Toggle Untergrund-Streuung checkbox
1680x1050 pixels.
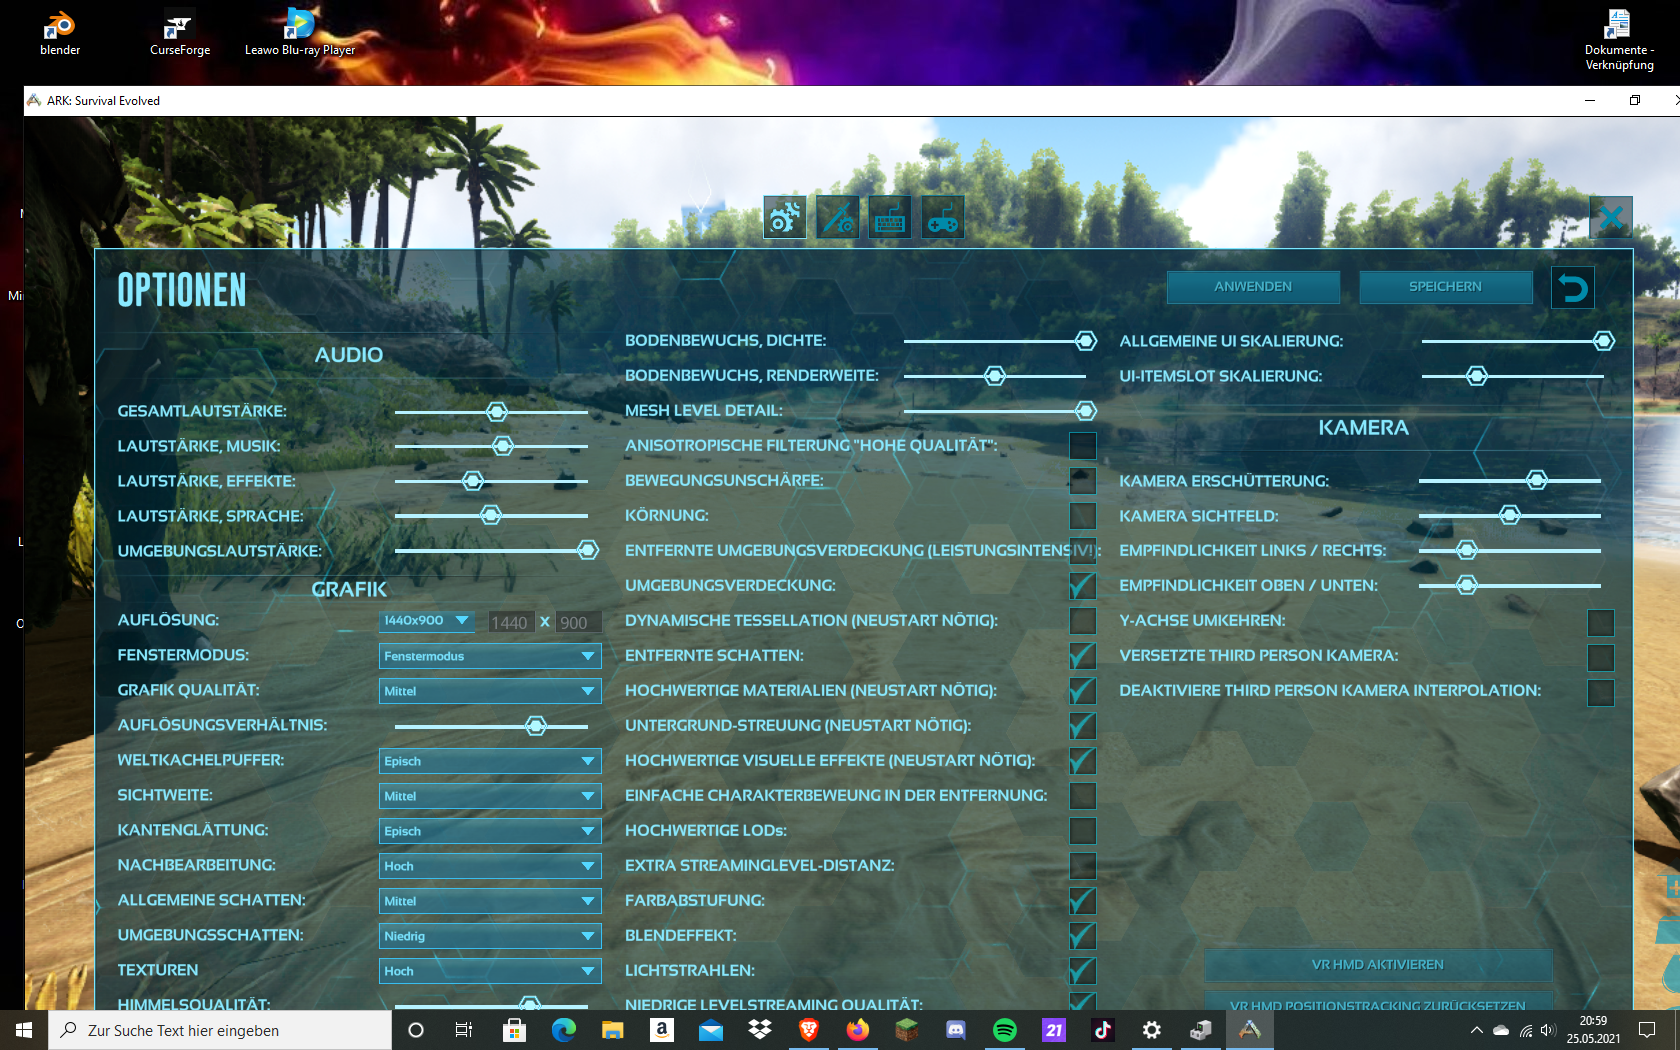click(x=1083, y=726)
